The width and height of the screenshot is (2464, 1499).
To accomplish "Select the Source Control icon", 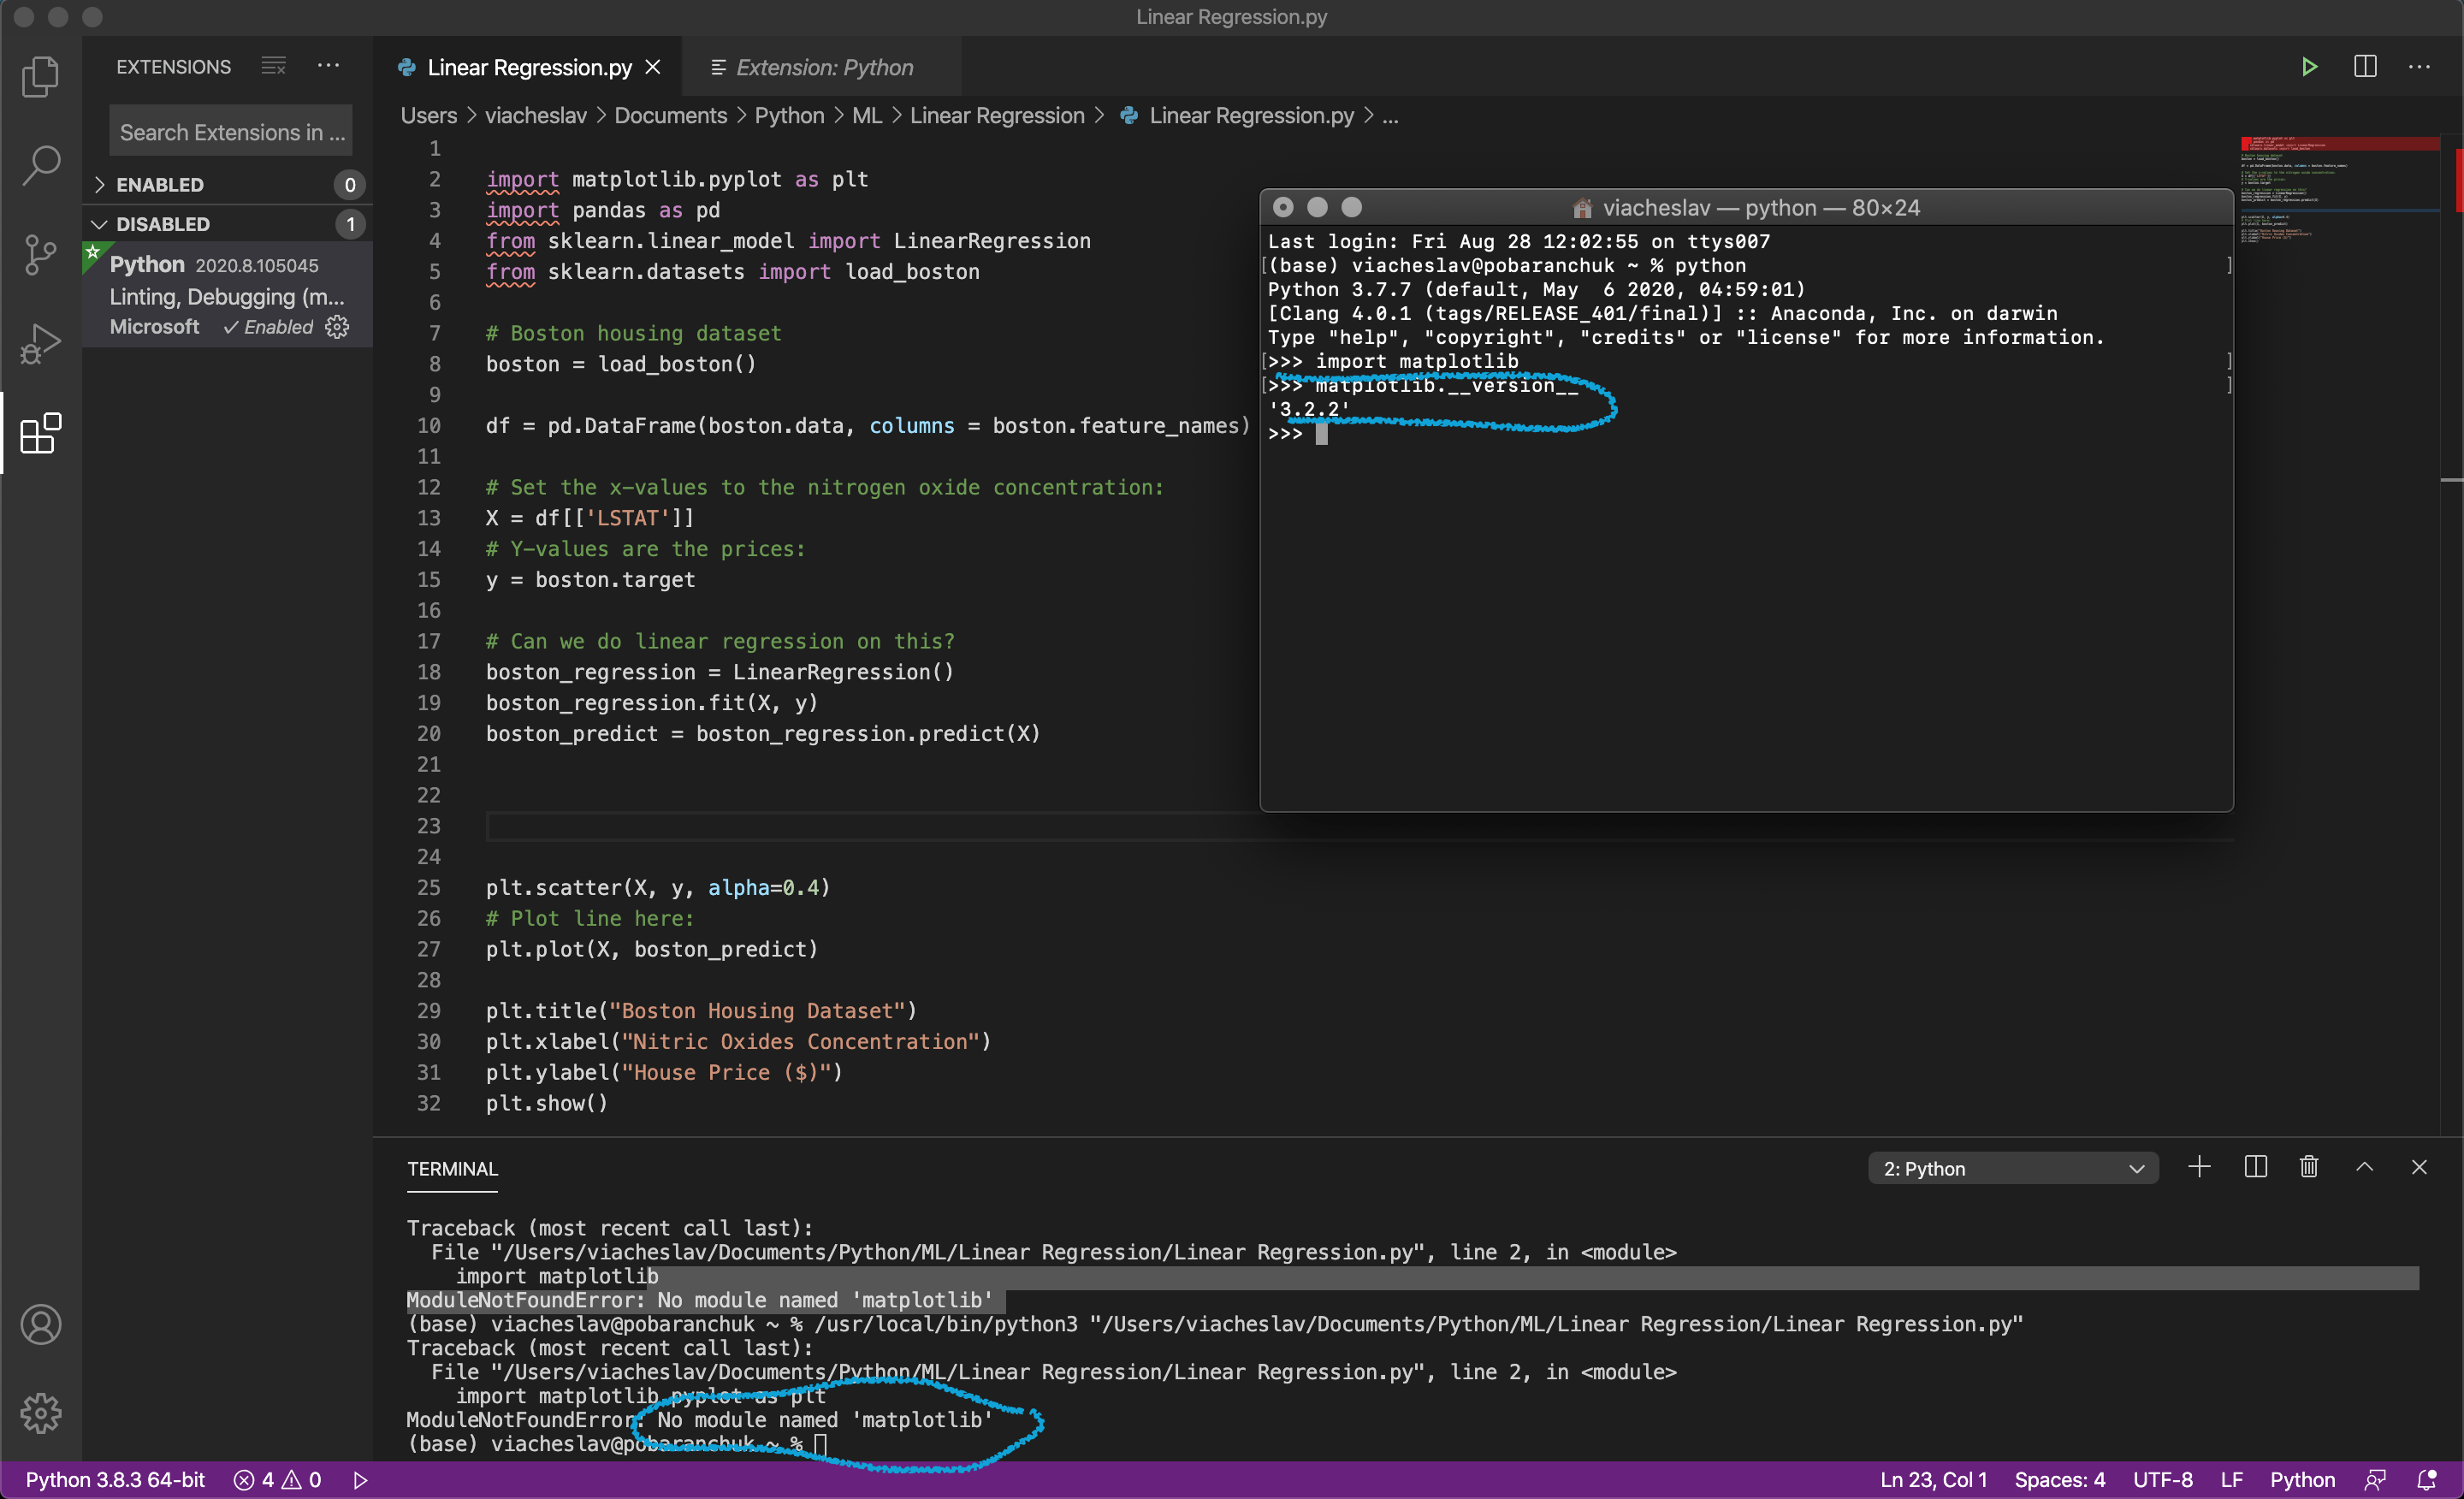I will point(41,255).
